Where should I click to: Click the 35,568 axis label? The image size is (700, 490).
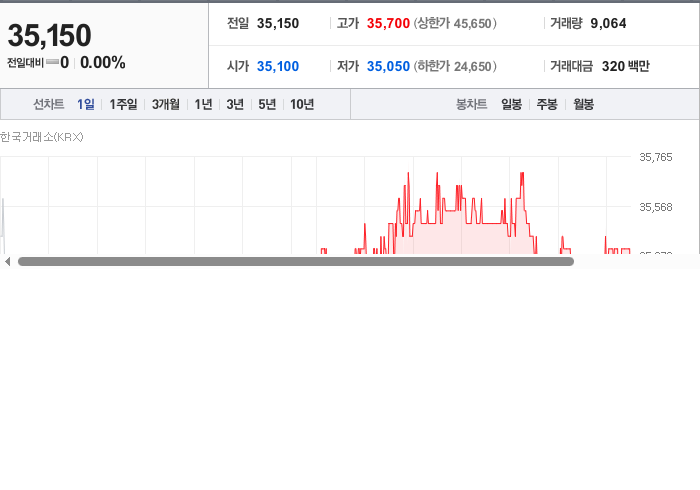coord(656,207)
